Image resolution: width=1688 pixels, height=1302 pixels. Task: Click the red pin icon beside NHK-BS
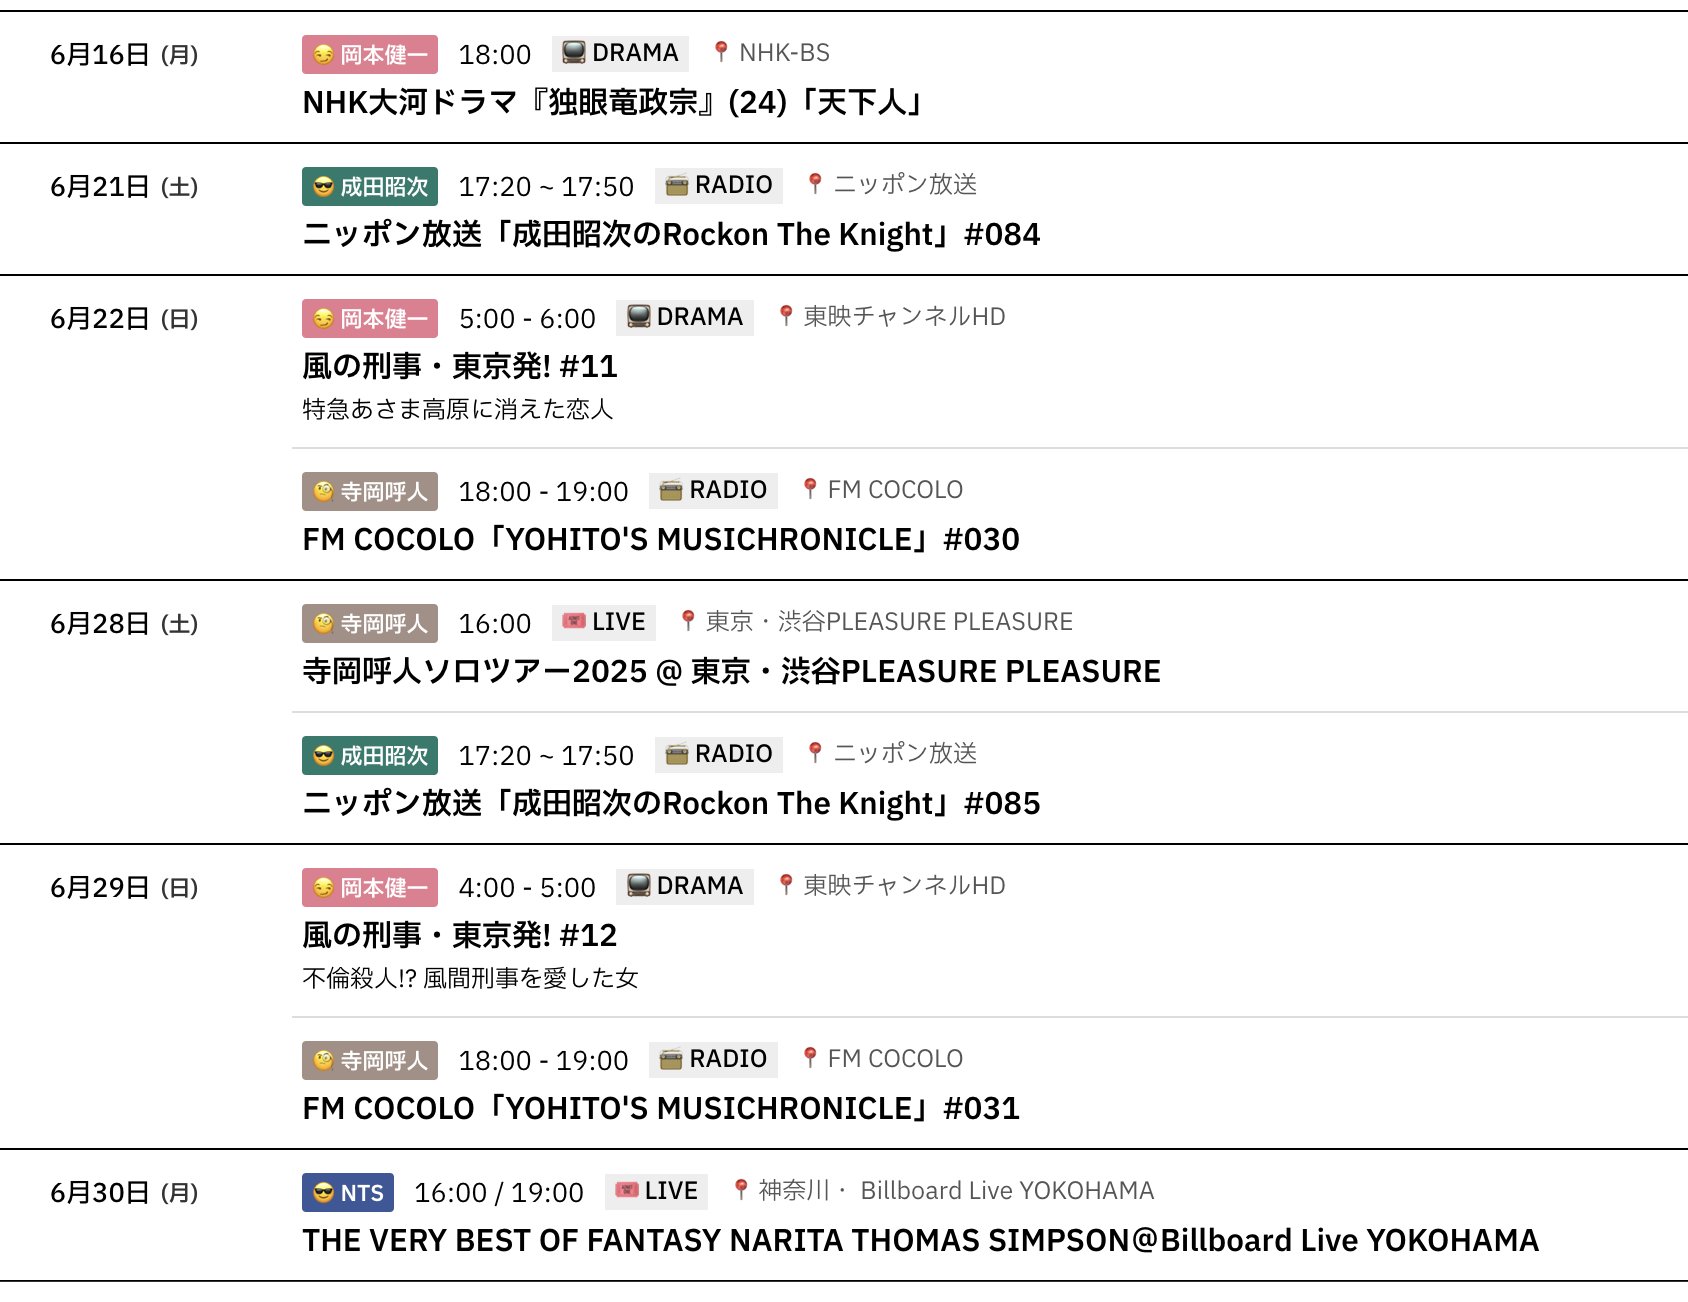(x=720, y=52)
